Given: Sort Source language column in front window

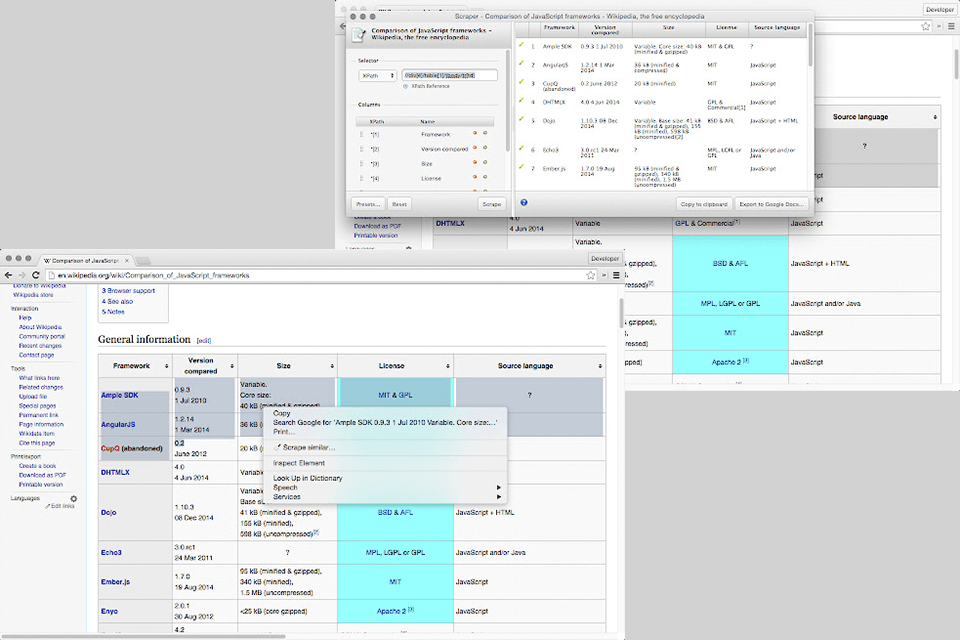Looking at the screenshot, I should (601, 366).
